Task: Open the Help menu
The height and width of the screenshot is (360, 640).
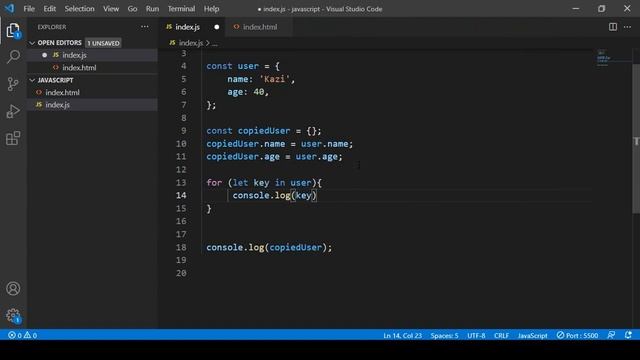Action: 211,9
